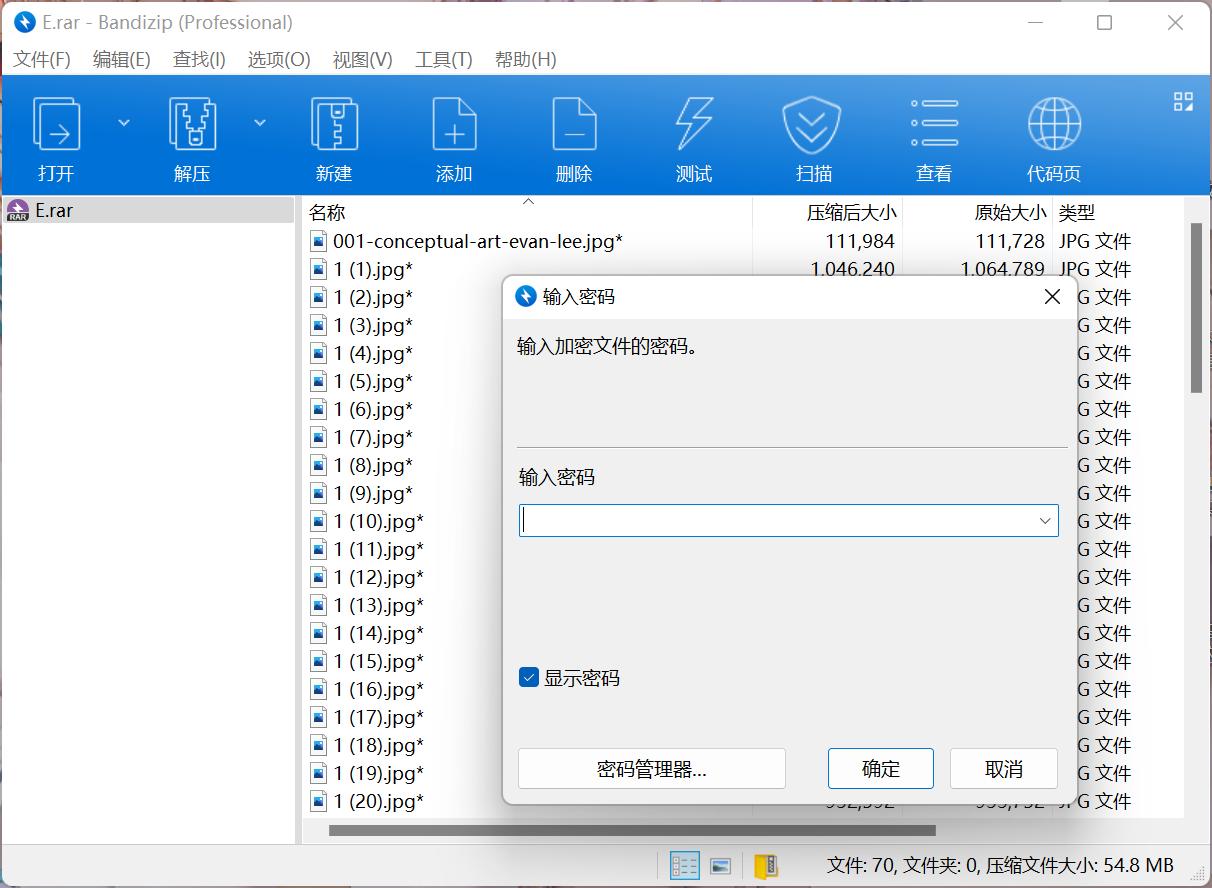Open the password history dropdown arrow
The width and height of the screenshot is (1212, 888).
coord(1045,521)
